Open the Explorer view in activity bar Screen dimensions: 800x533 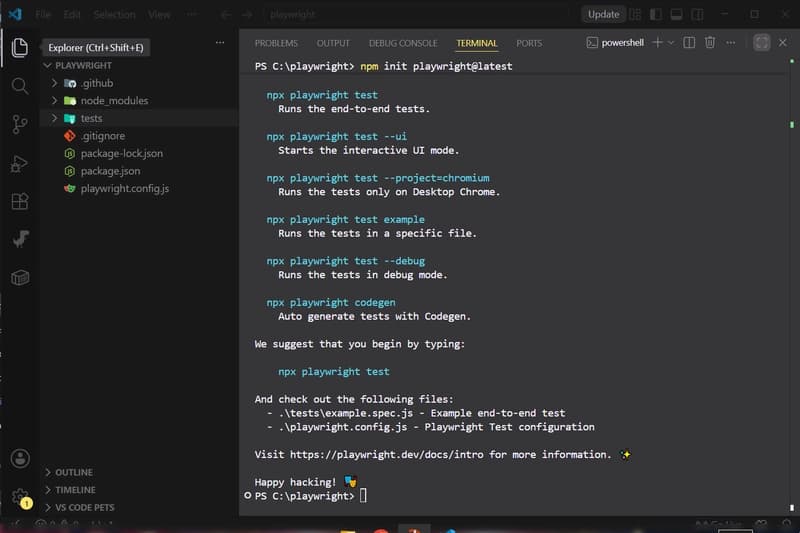pos(19,47)
